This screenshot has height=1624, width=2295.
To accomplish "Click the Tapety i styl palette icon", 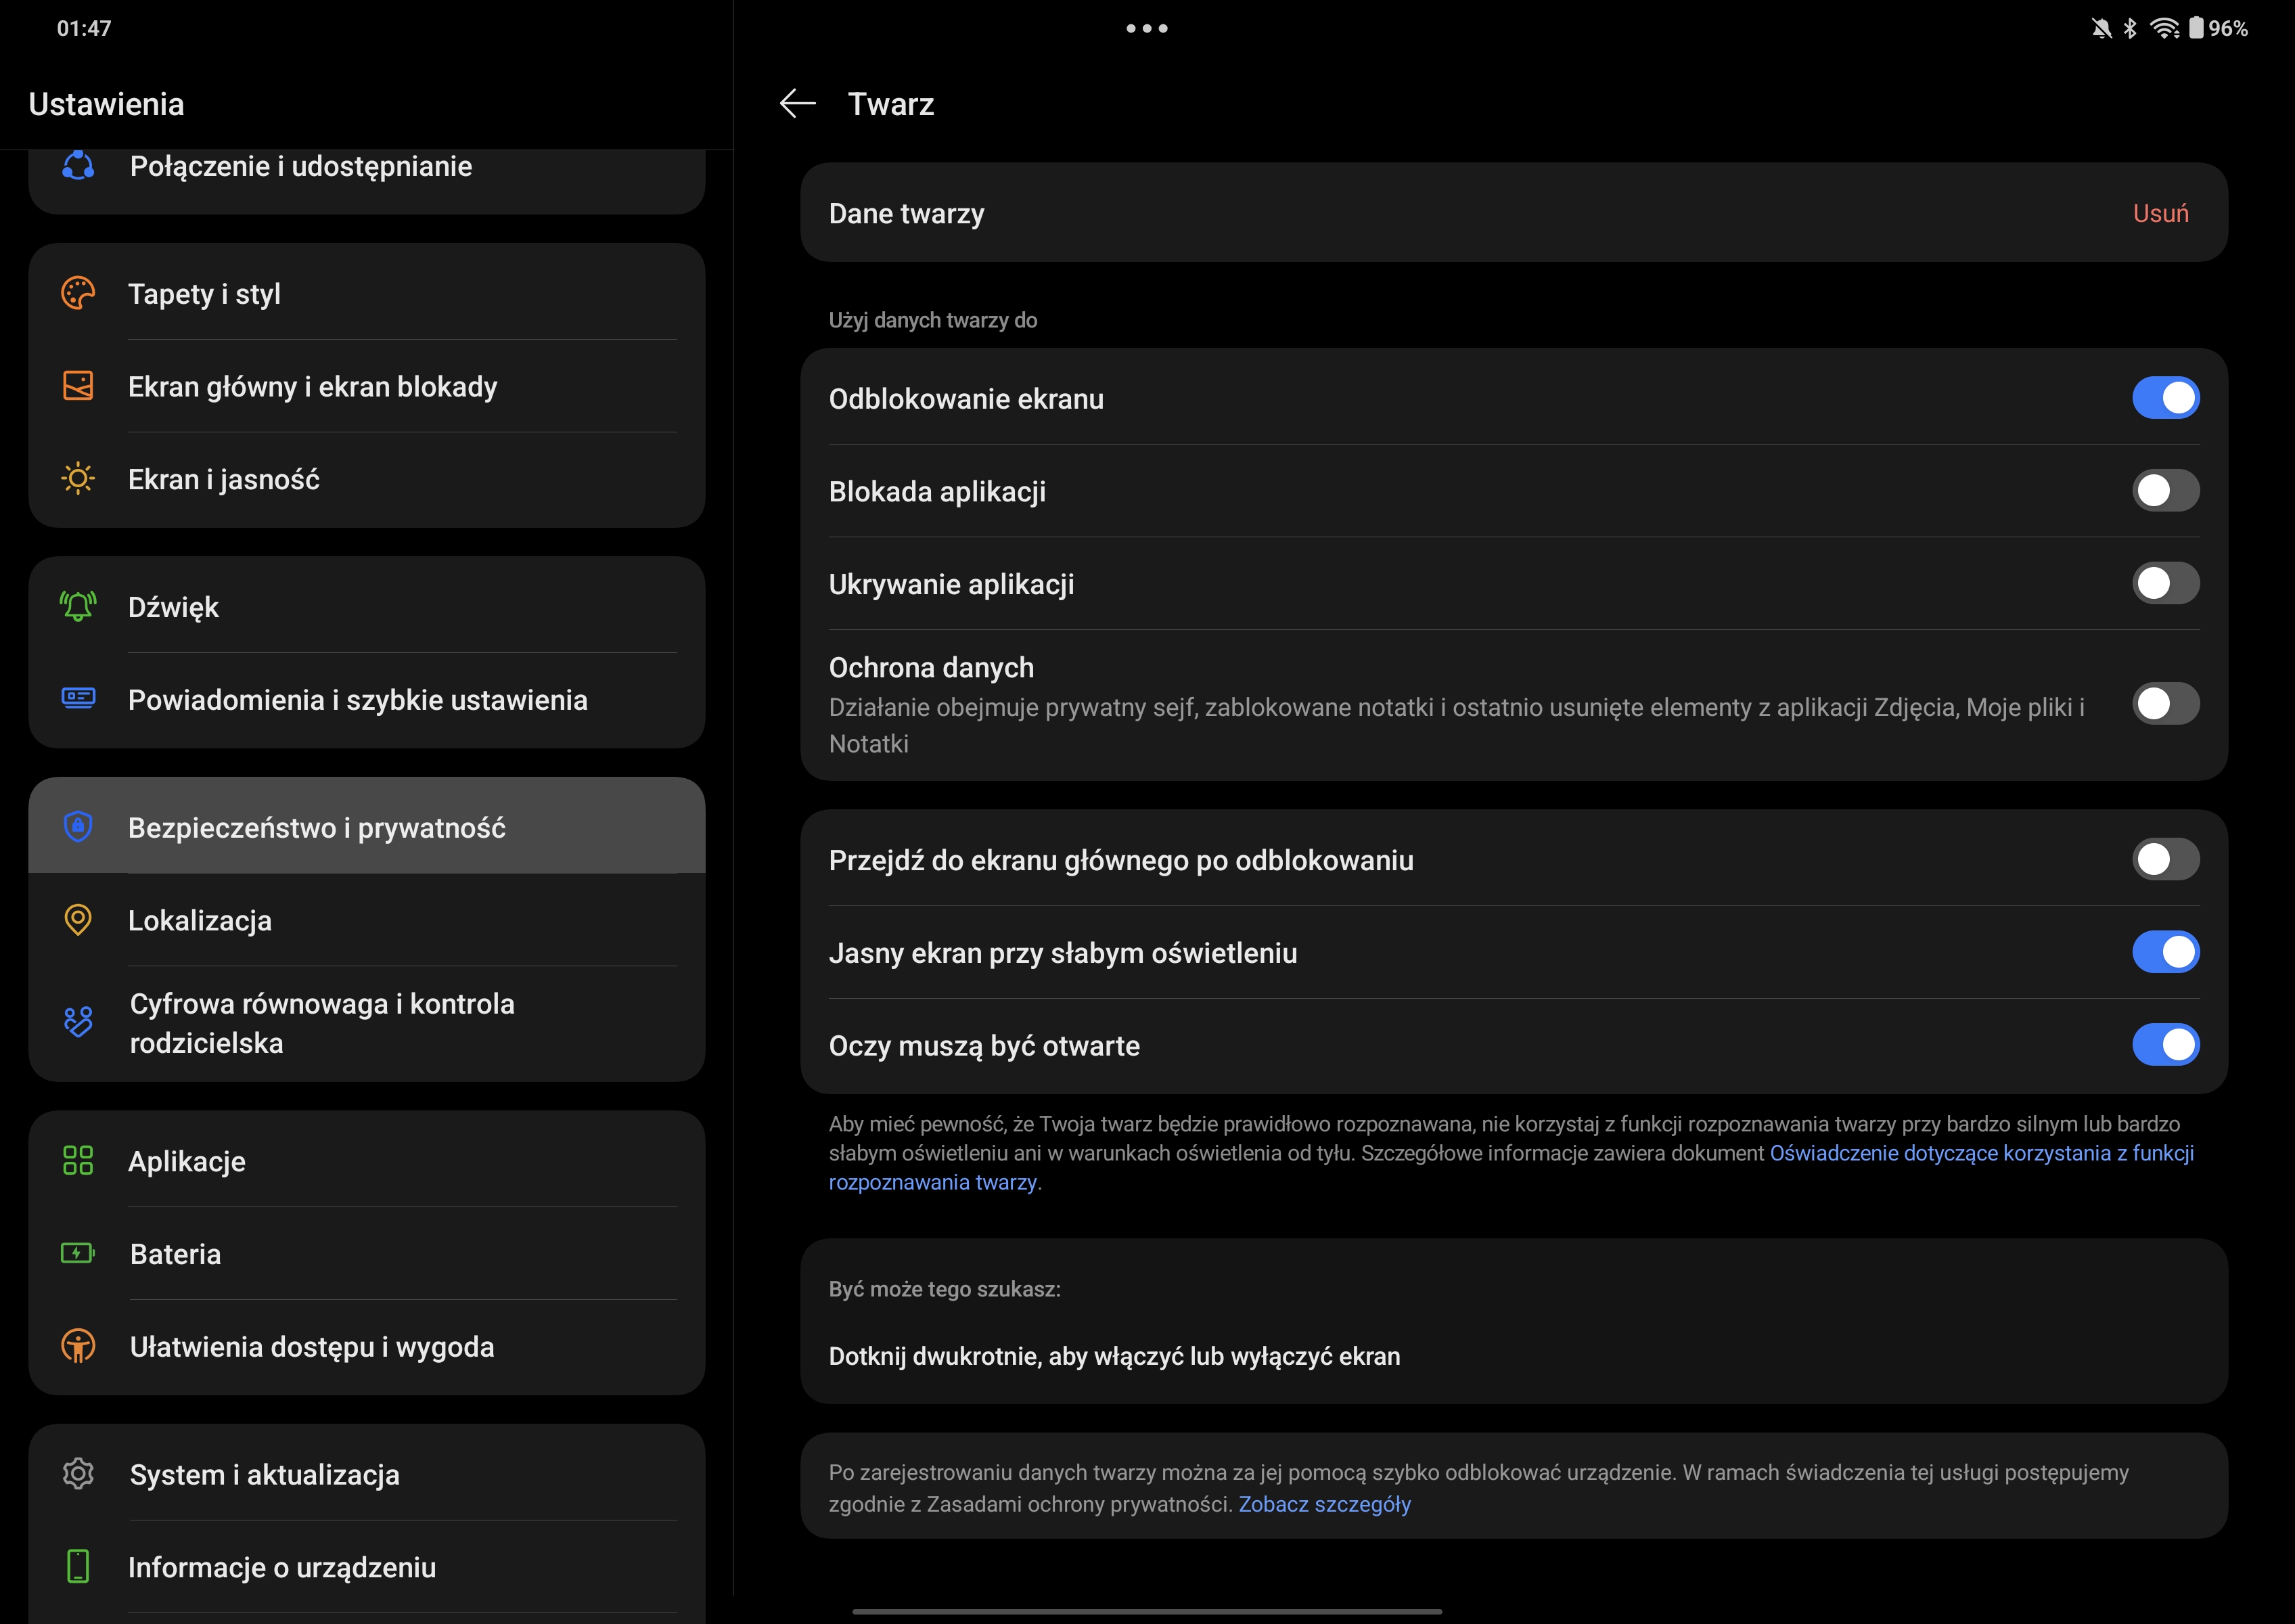I will [78, 293].
